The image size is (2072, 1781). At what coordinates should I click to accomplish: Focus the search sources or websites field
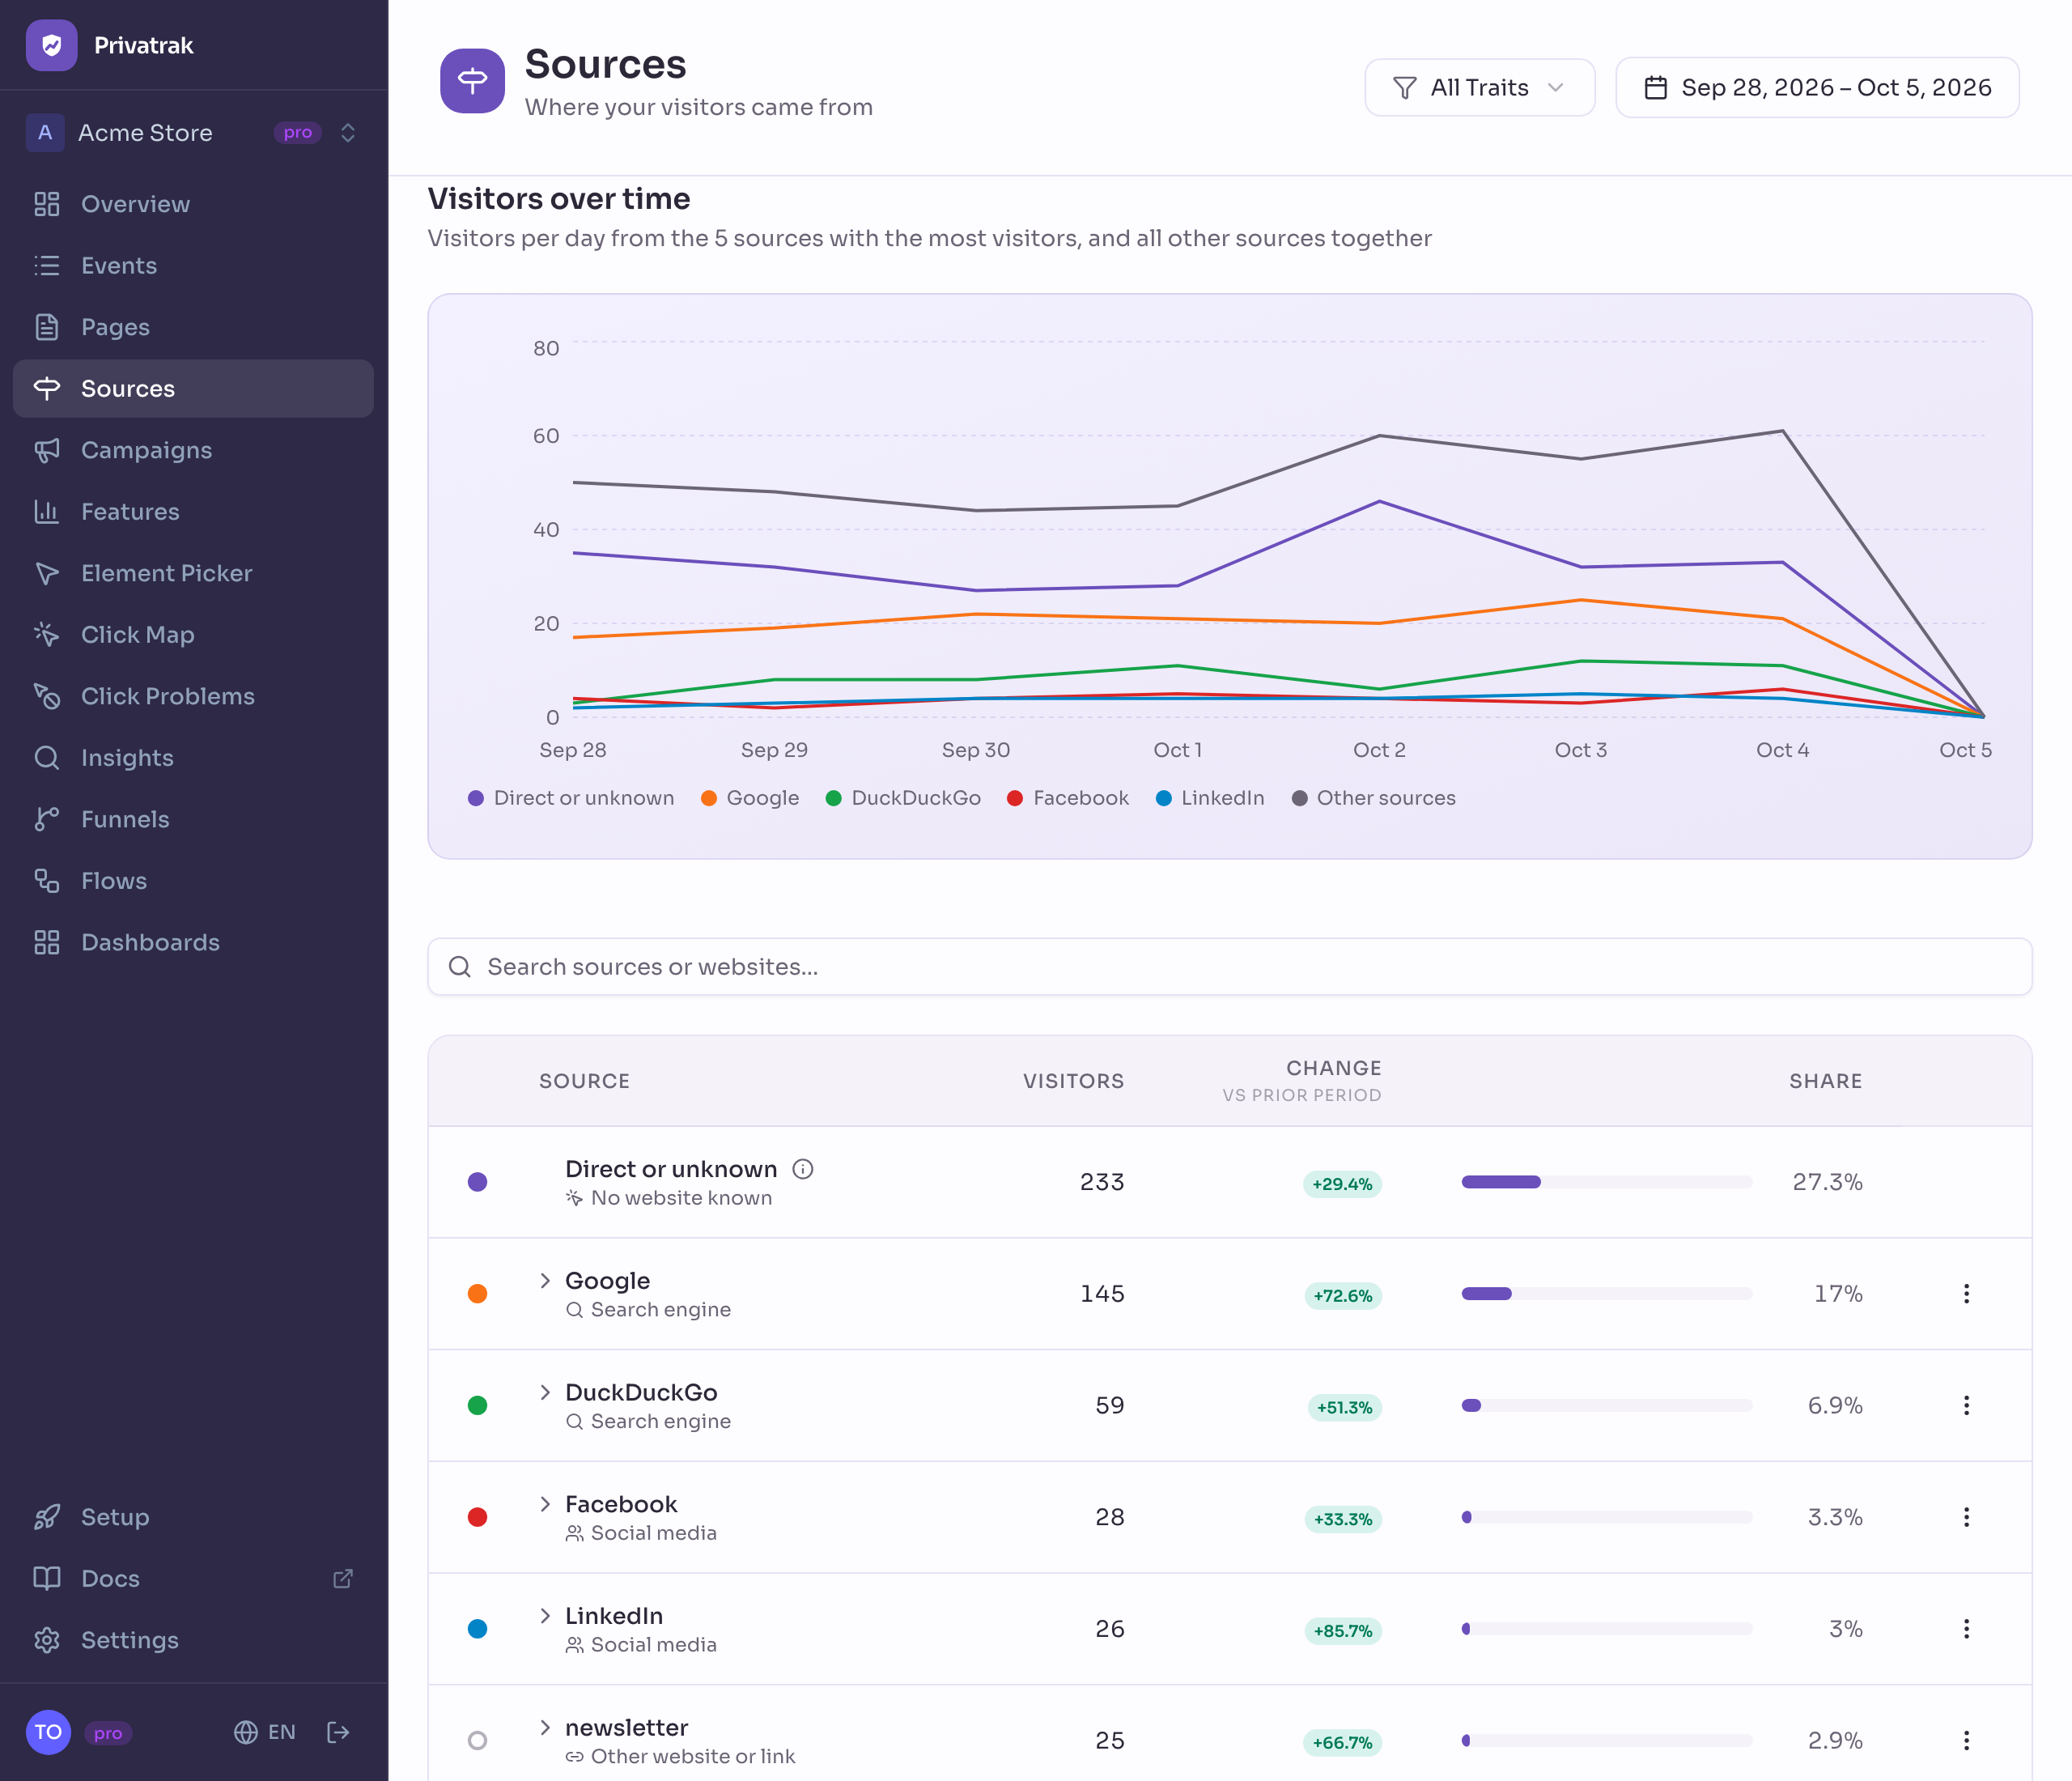pos(1230,967)
